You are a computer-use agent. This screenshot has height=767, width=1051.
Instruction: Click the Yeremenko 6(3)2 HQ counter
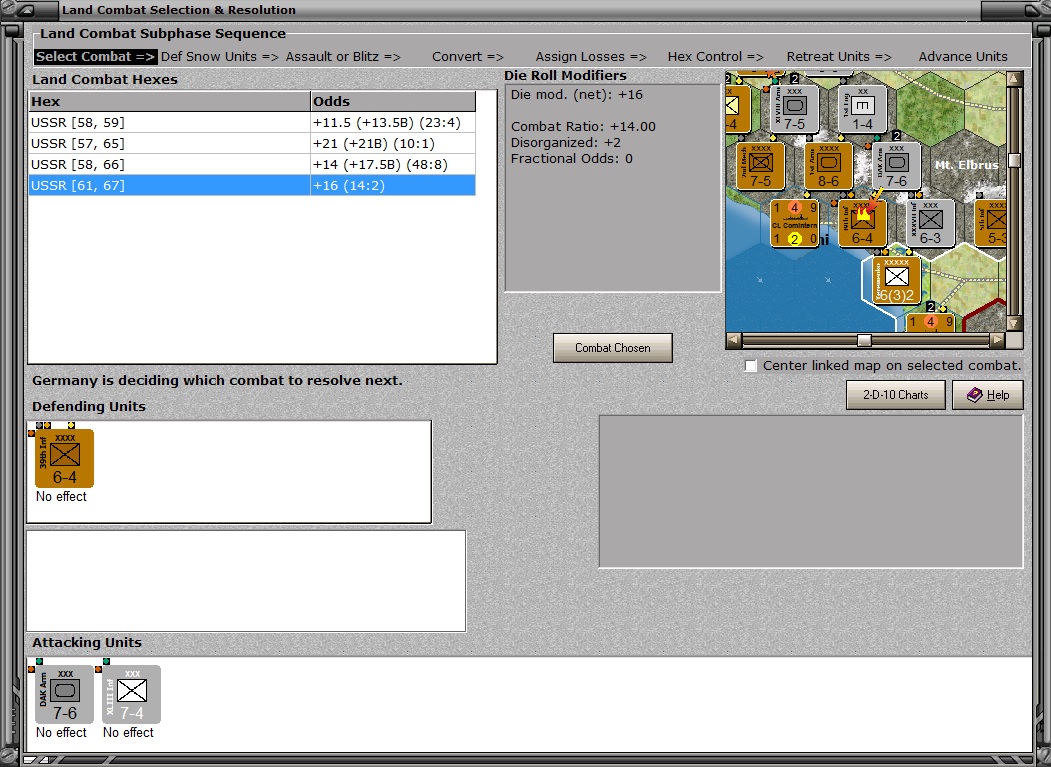pos(897,280)
